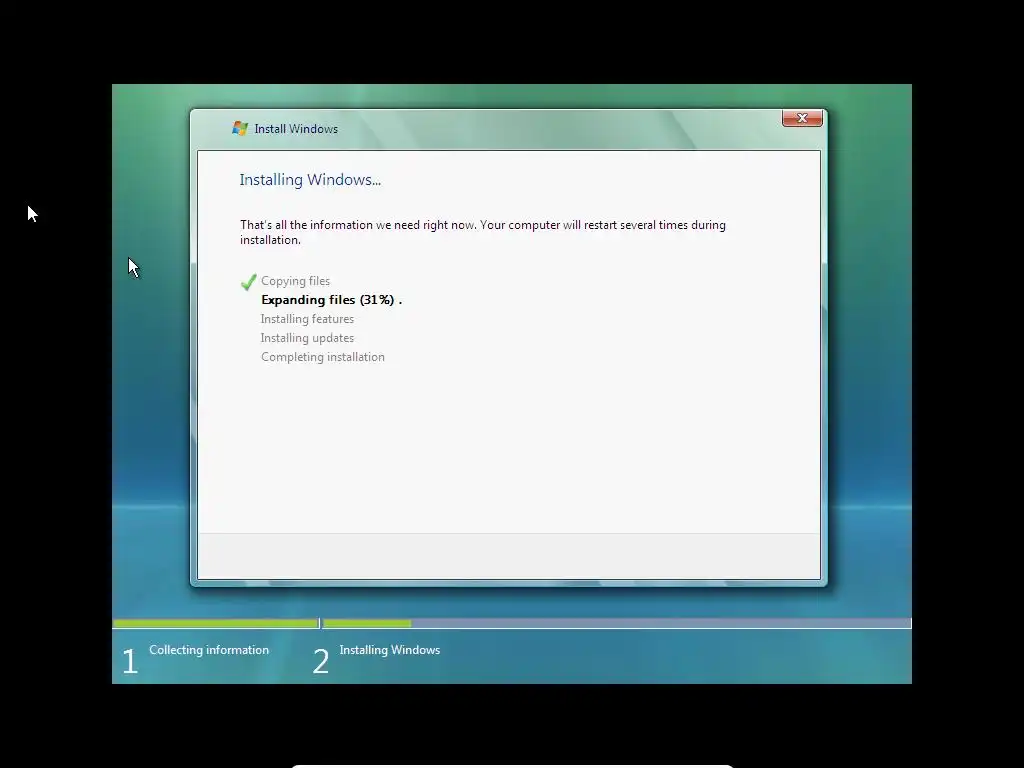This screenshot has height=768, width=1024.
Task: Select the Installing features step
Action: [x=307, y=319]
